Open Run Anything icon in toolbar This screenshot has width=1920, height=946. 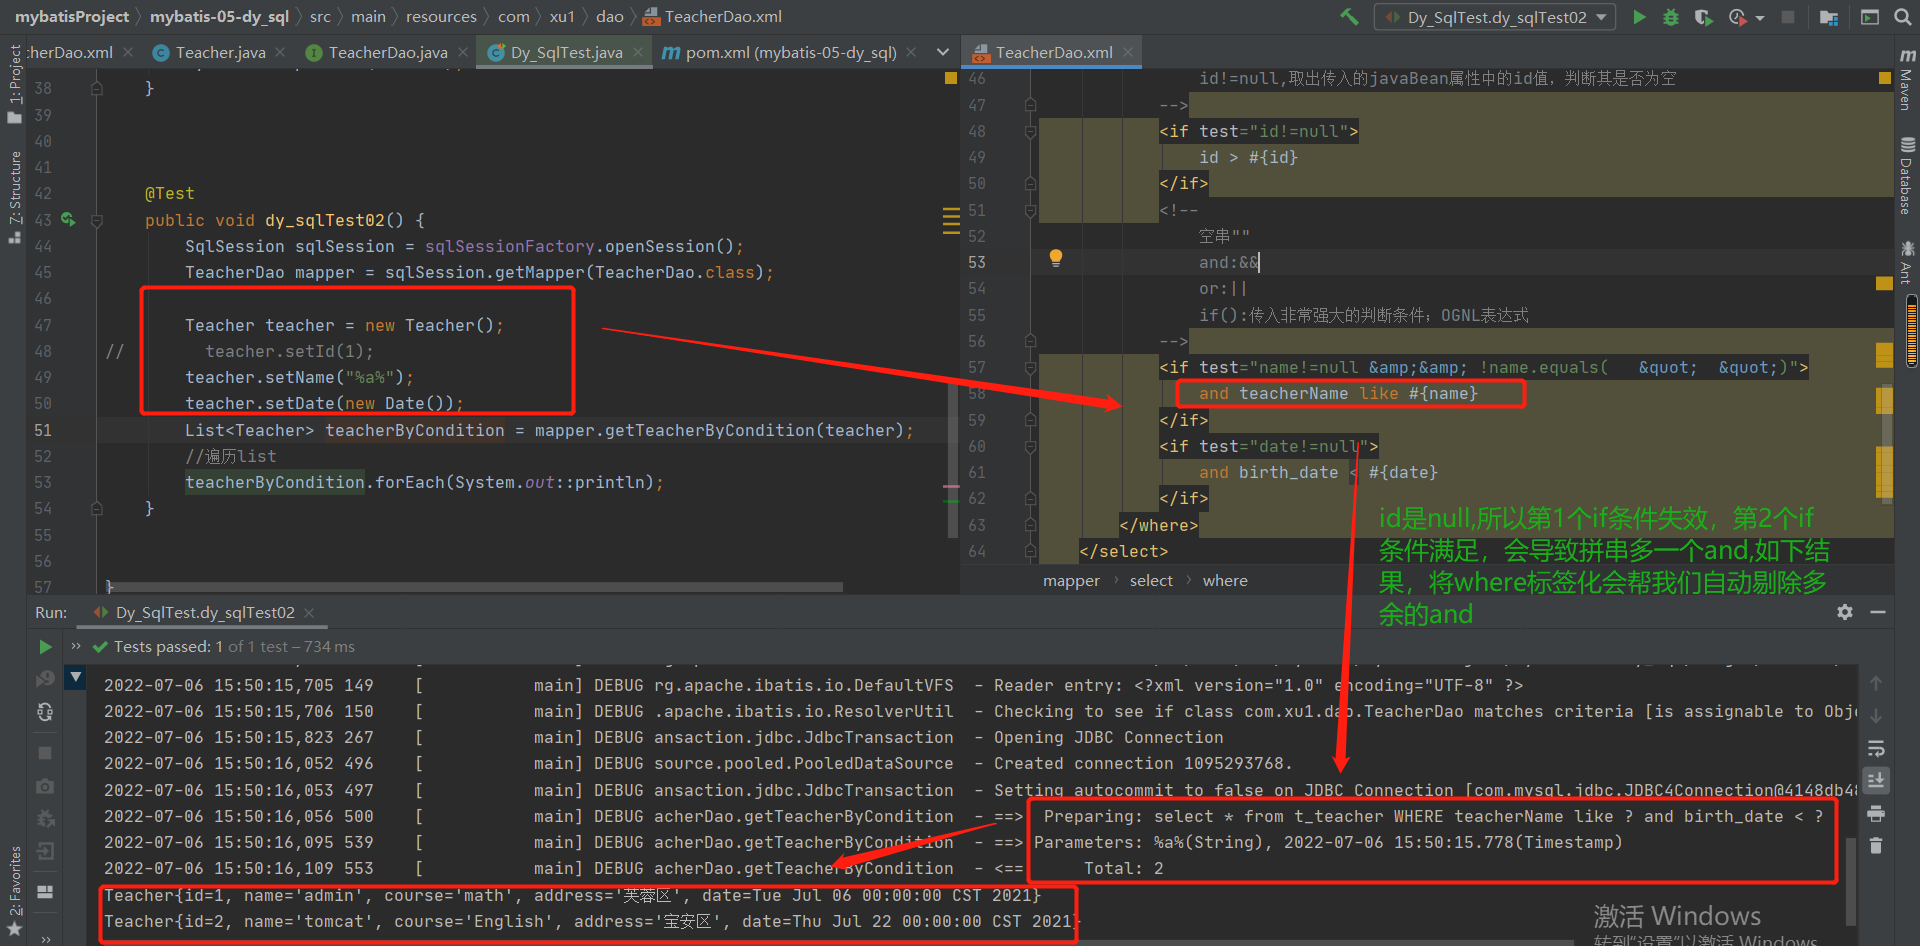point(1870,17)
